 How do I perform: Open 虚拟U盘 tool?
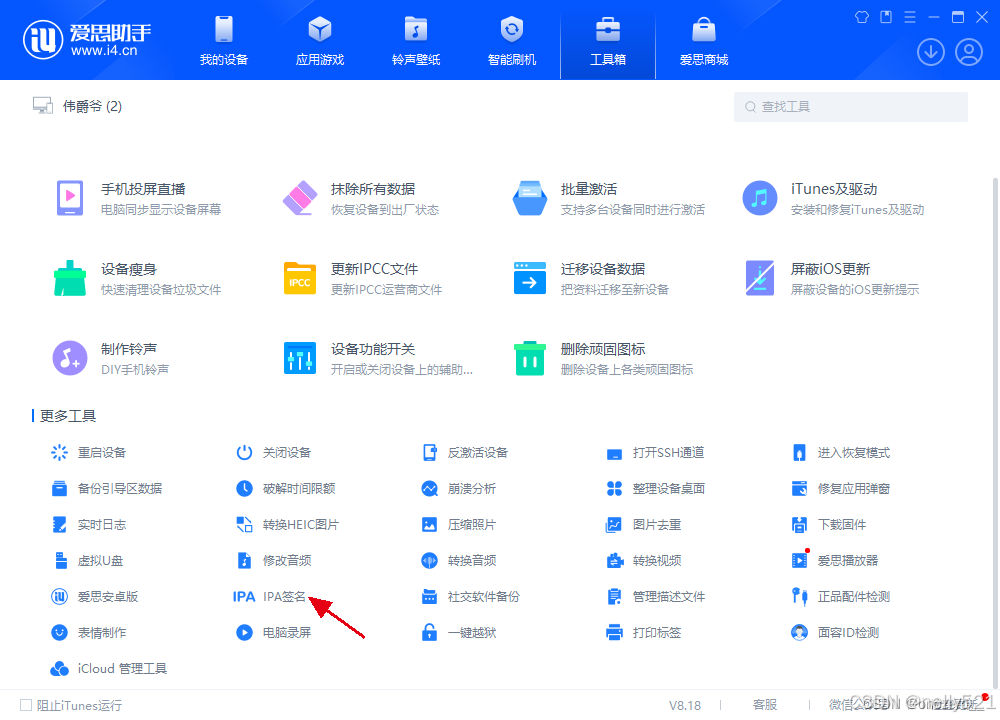pos(87,561)
